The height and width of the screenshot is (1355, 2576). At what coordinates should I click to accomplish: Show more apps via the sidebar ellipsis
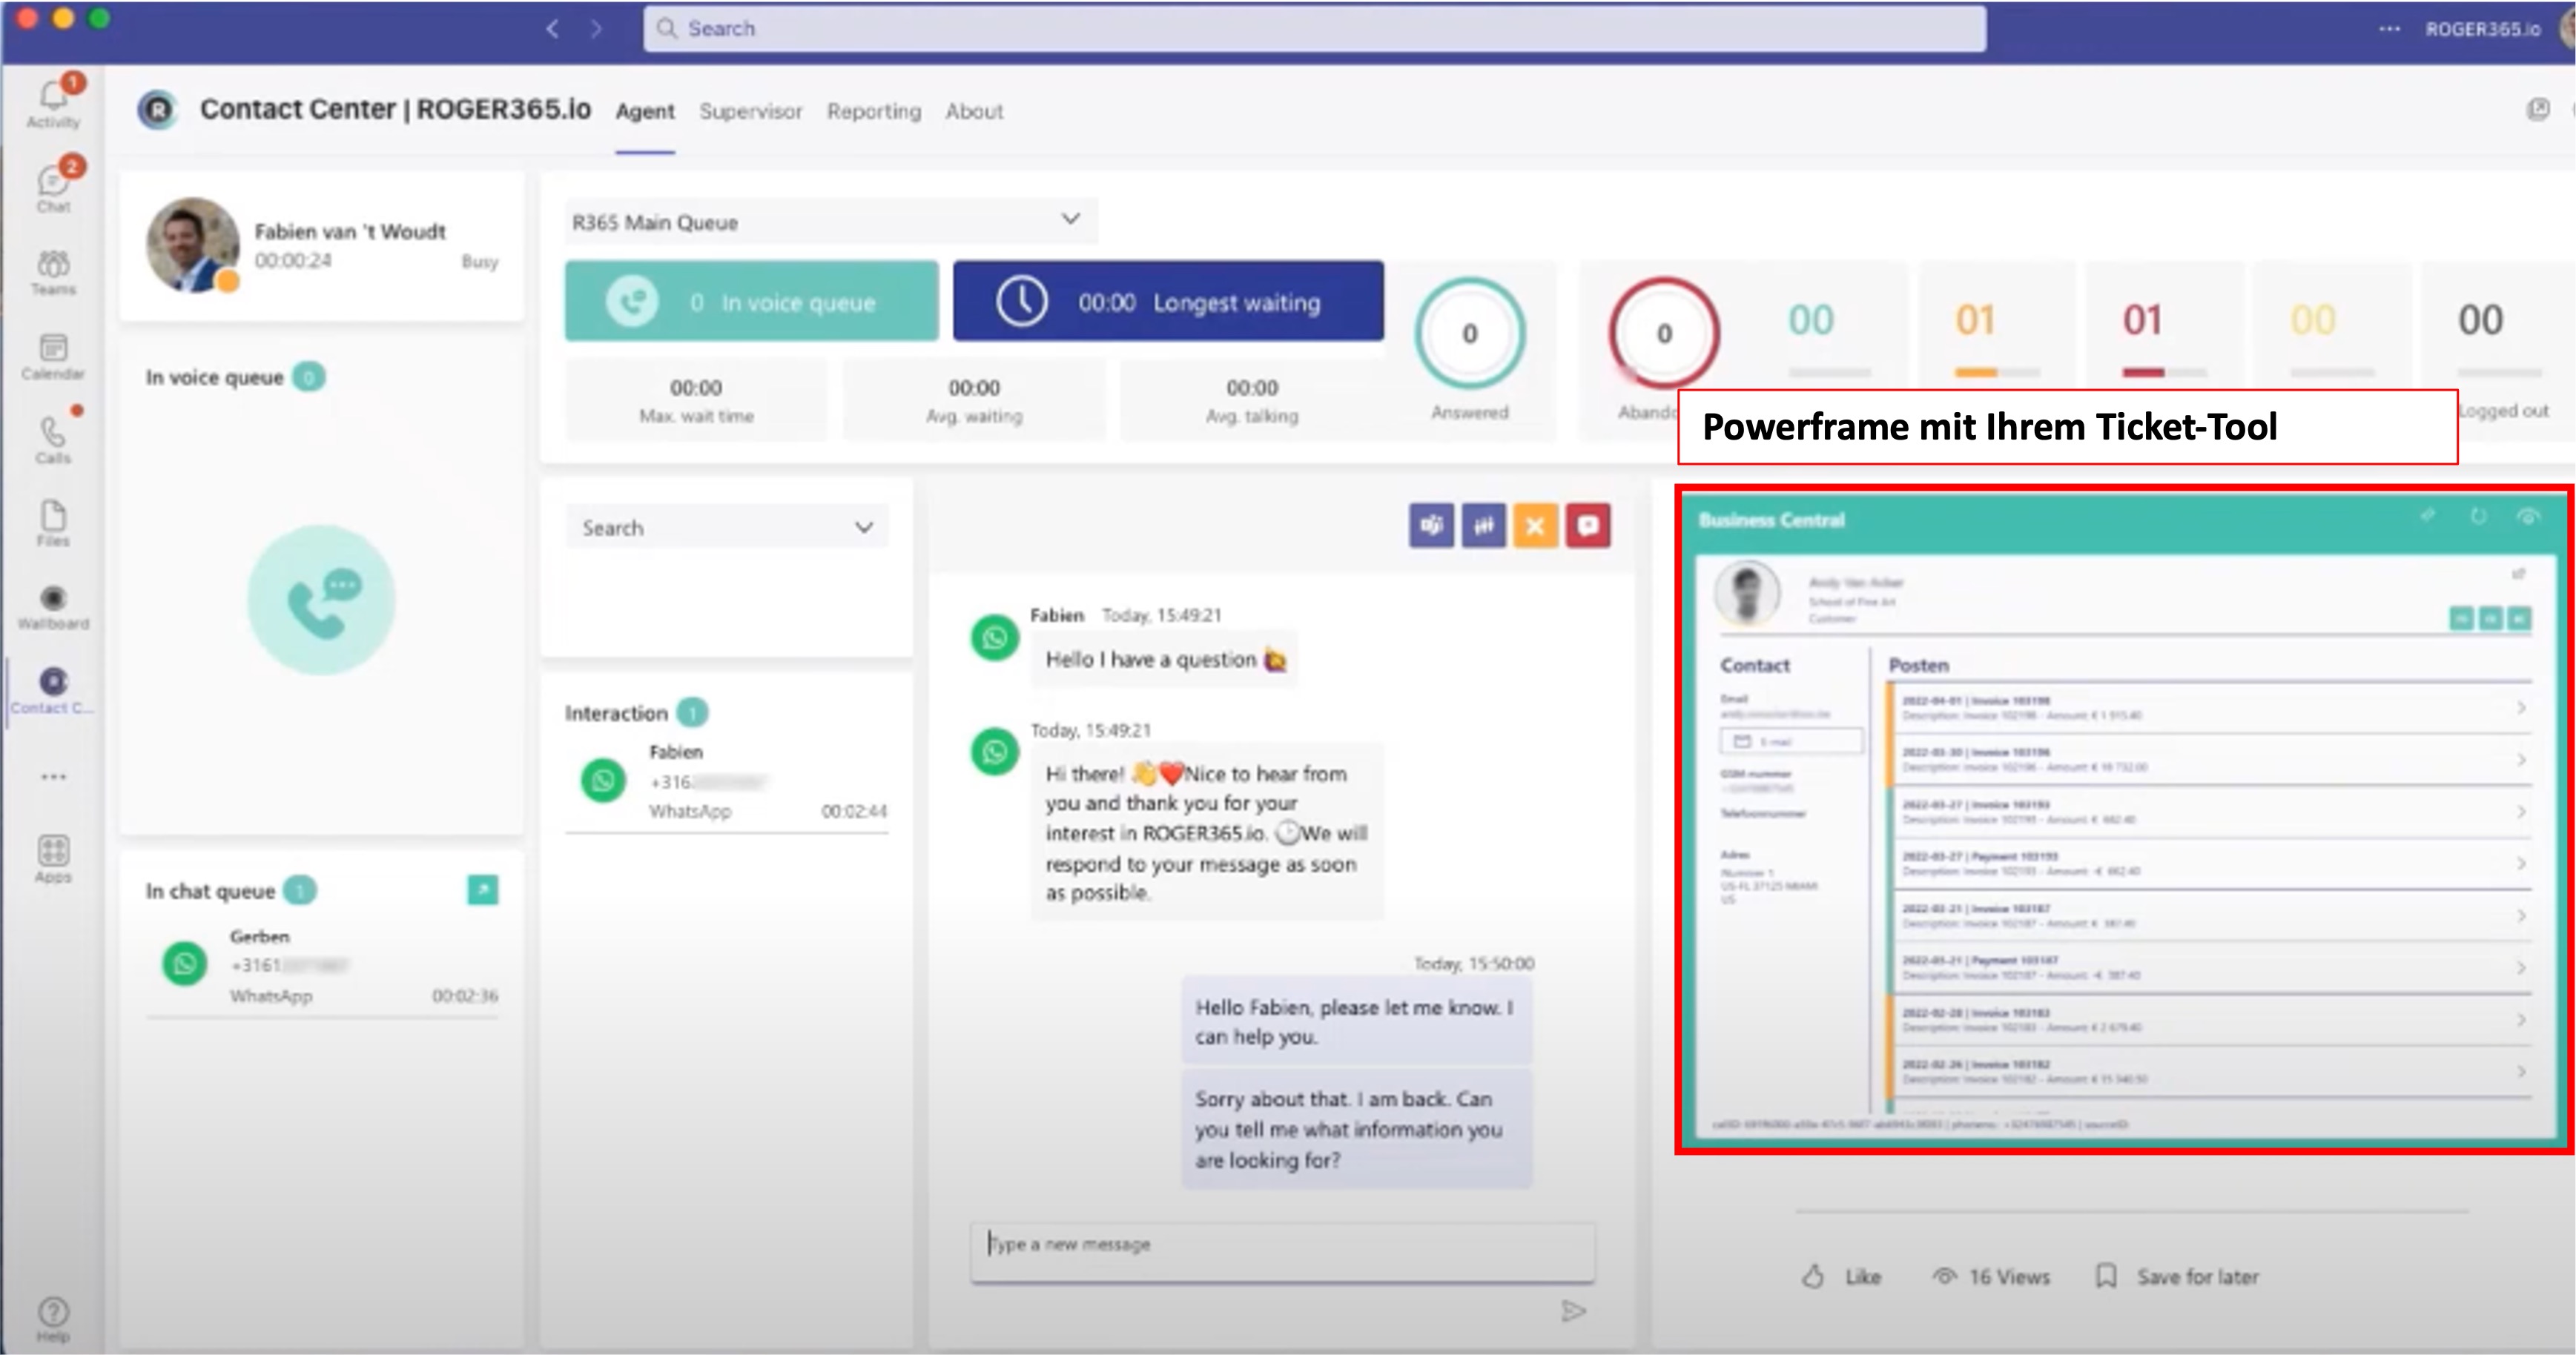pyautogui.click(x=53, y=776)
